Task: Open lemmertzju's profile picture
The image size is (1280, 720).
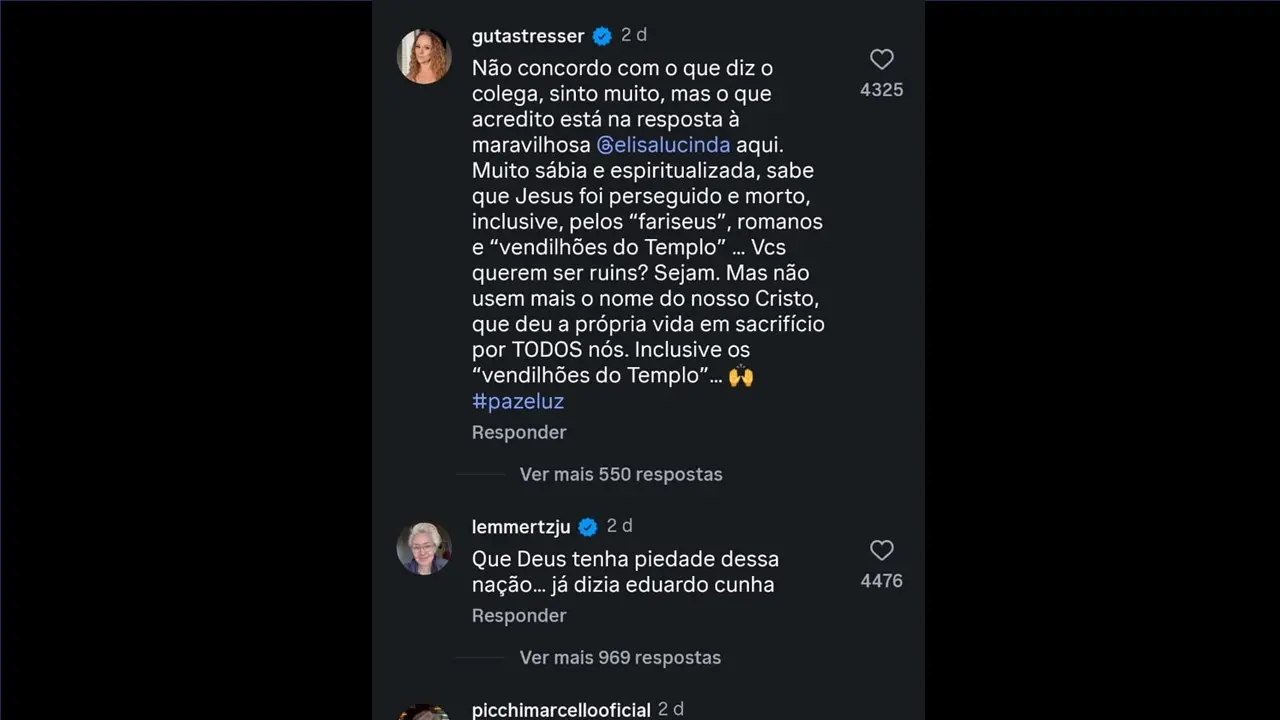Action: coord(424,547)
